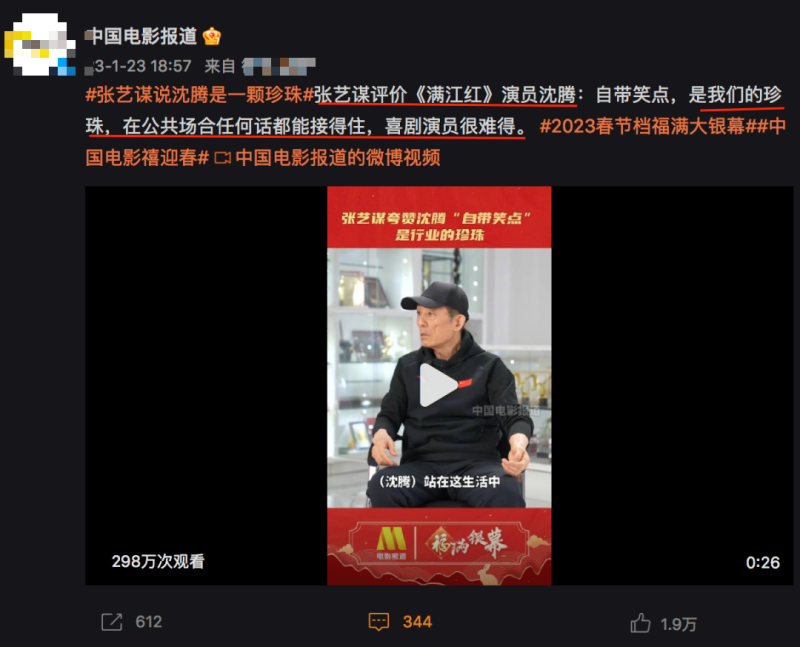Click the 0:26 video duration label
The image size is (800, 647).
point(763,562)
